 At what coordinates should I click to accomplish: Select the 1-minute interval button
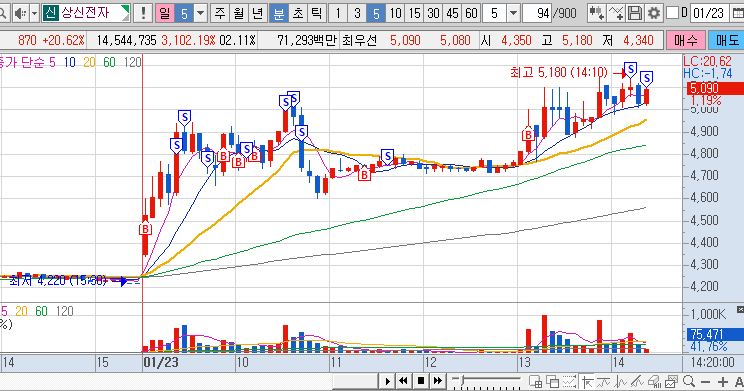[338, 13]
